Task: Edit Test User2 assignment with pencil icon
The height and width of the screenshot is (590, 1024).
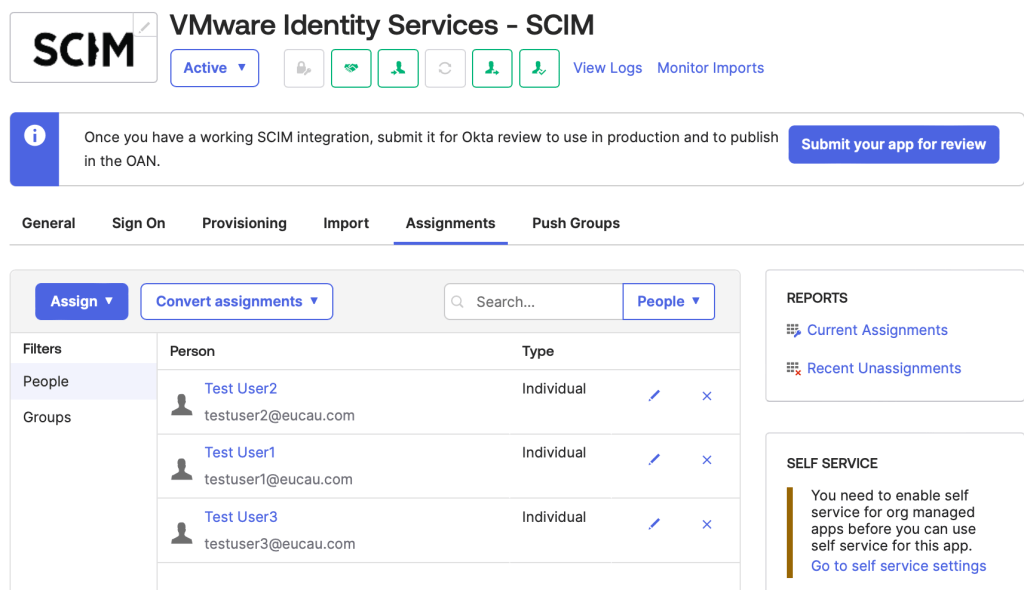Action: point(654,396)
